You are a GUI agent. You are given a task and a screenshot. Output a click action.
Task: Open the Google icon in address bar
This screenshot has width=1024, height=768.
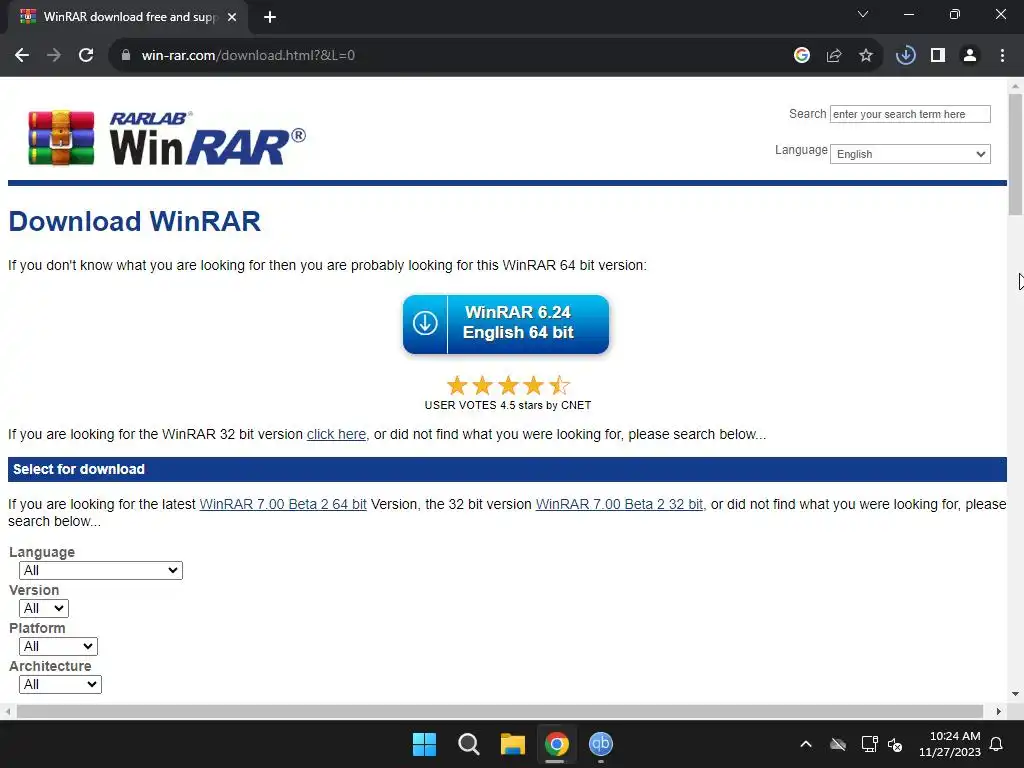(x=802, y=56)
